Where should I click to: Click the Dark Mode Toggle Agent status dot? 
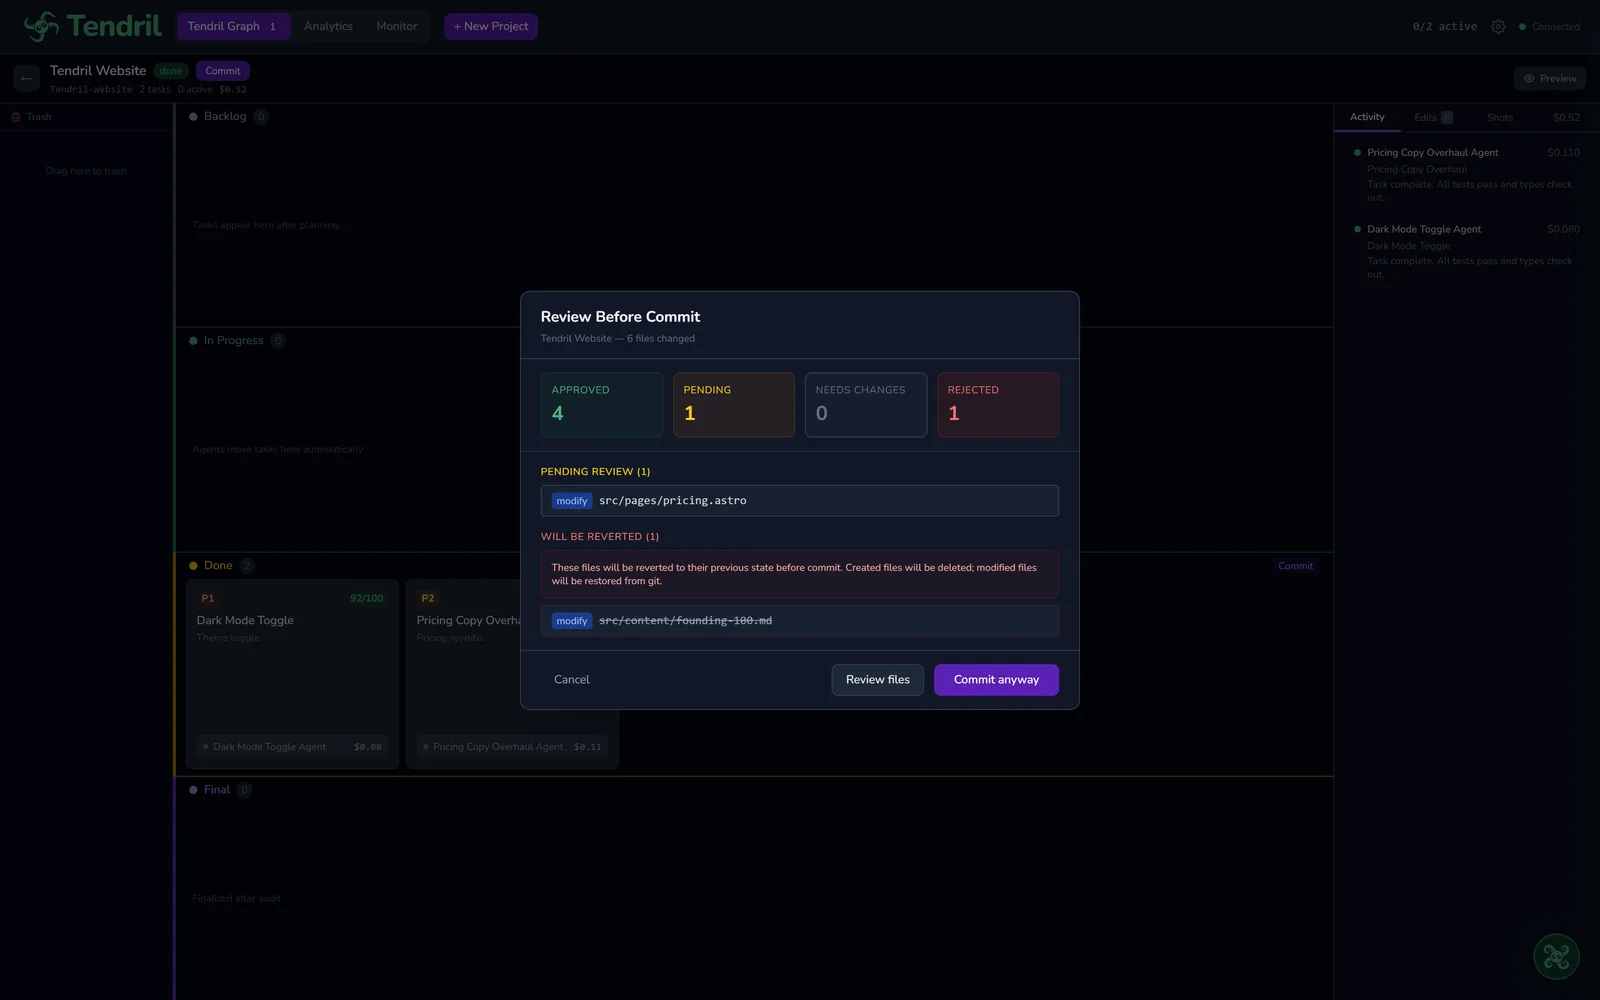coord(1357,229)
